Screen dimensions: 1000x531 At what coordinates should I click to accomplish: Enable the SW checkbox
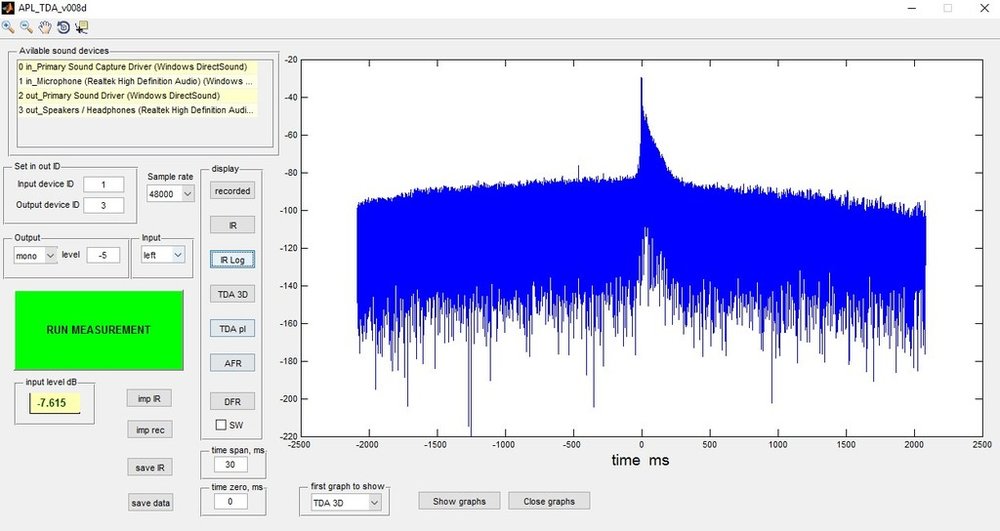click(221, 425)
